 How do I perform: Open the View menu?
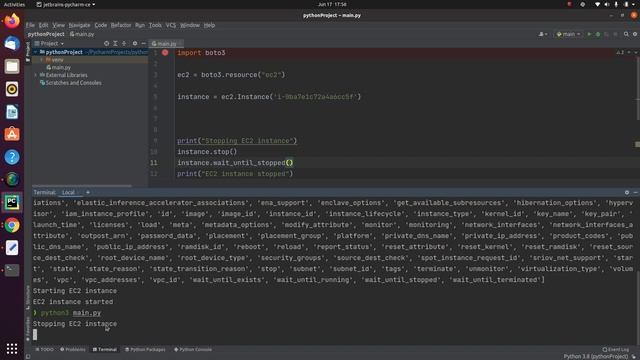[x=58, y=25]
